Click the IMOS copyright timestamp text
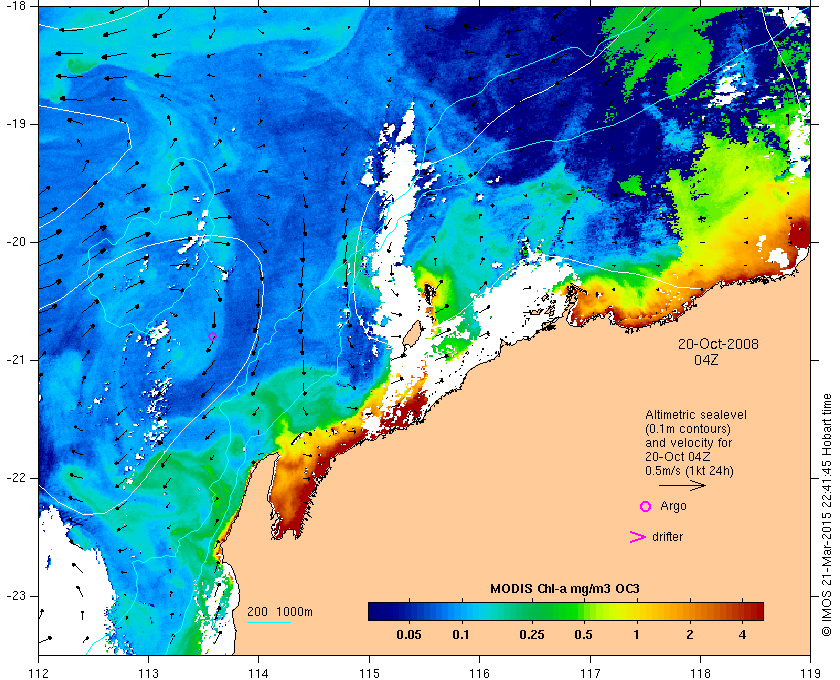 [x=827, y=515]
